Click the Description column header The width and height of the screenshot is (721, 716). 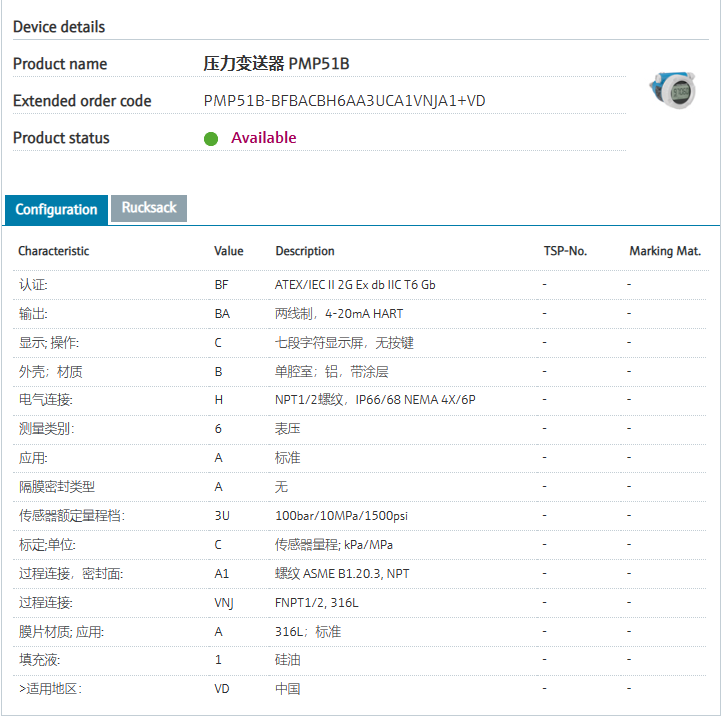[x=305, y=251]
